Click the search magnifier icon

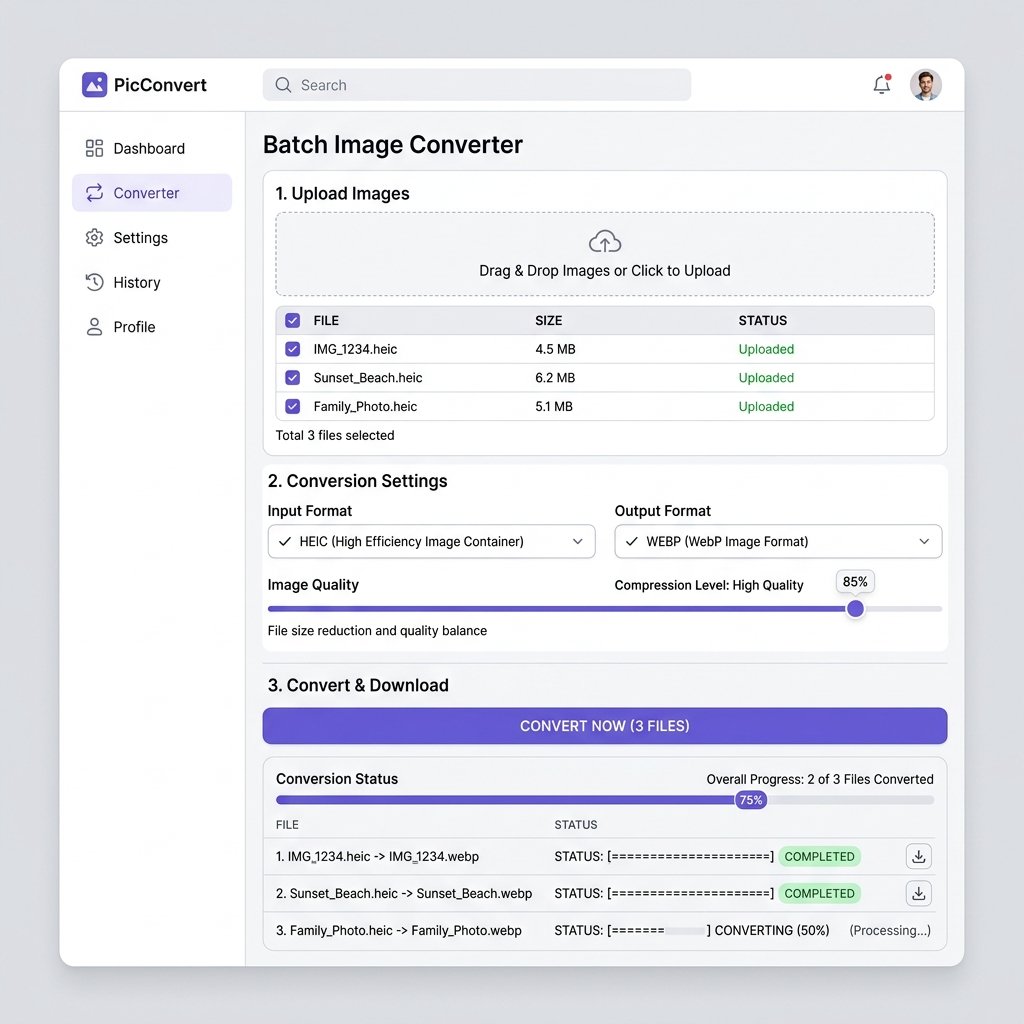click(283, 85)
